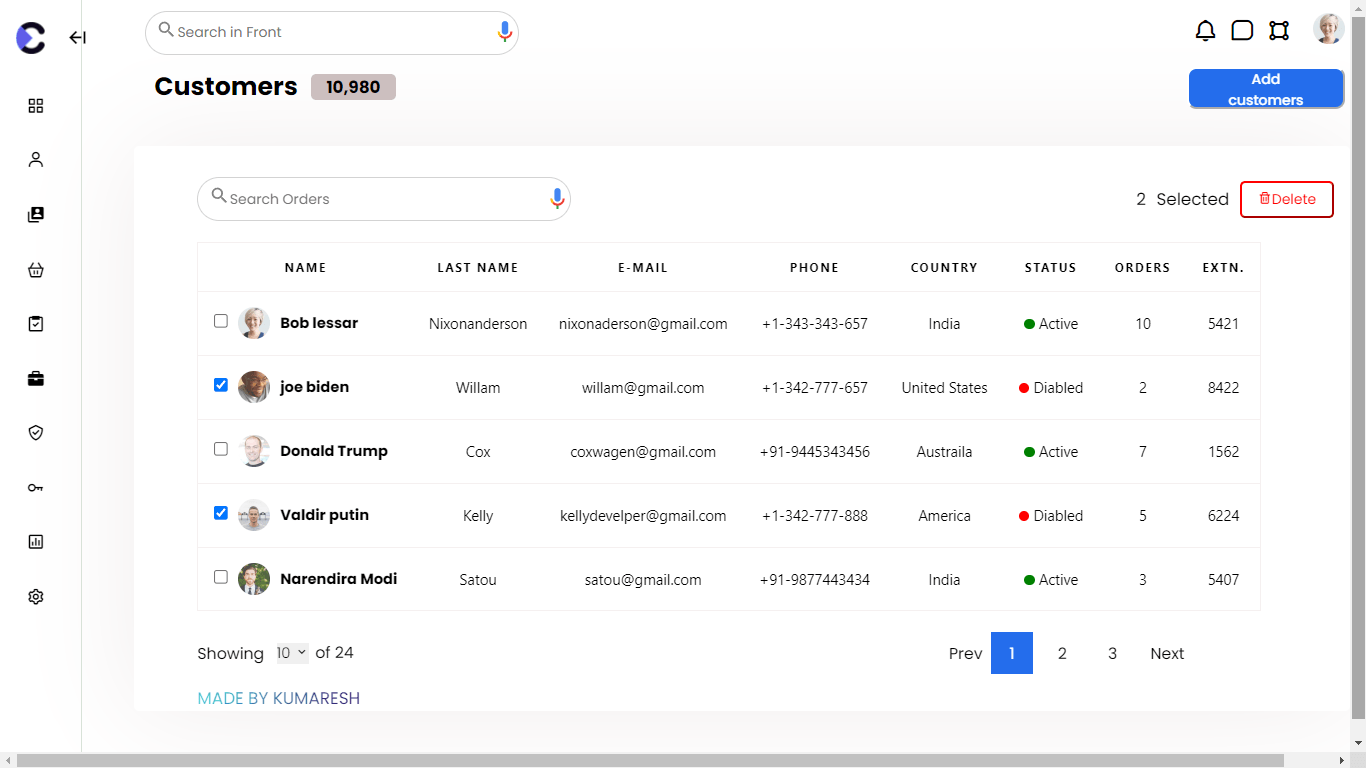Click last name Nixonanderson
Screen dimensions: 1366x768
pyautogui.click(x=478, y=324)
